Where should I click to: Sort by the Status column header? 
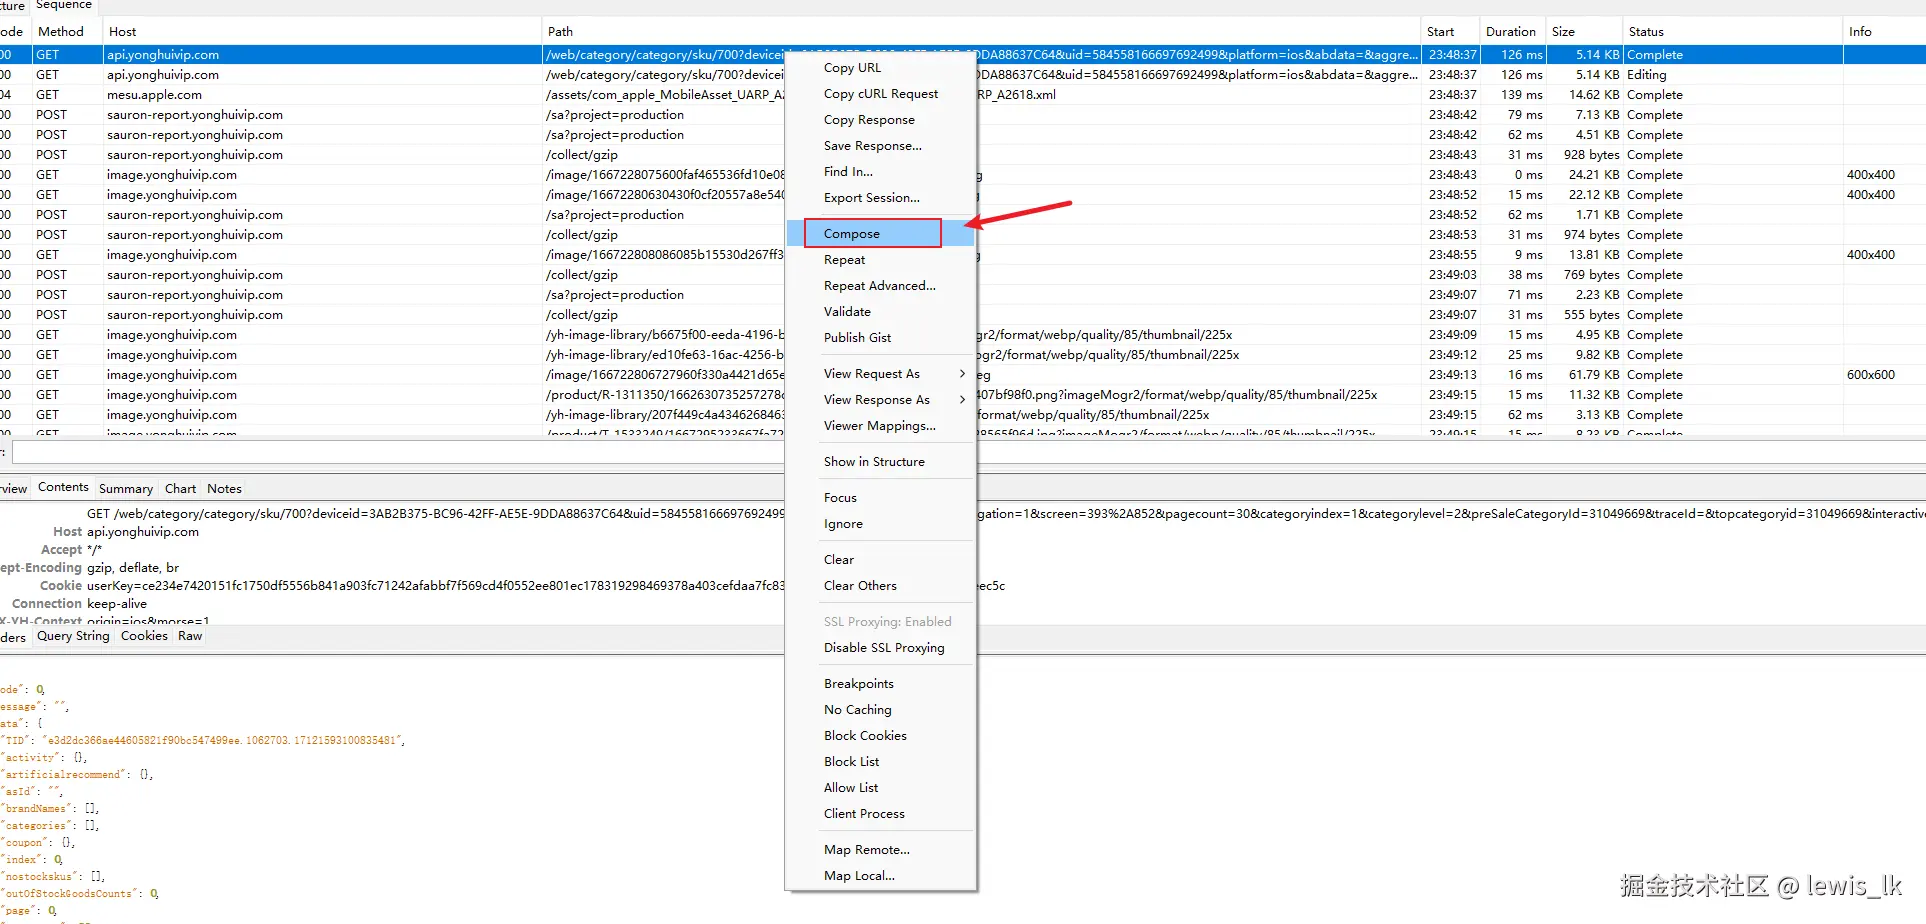pyautogui.click(x=1733, y=32)
